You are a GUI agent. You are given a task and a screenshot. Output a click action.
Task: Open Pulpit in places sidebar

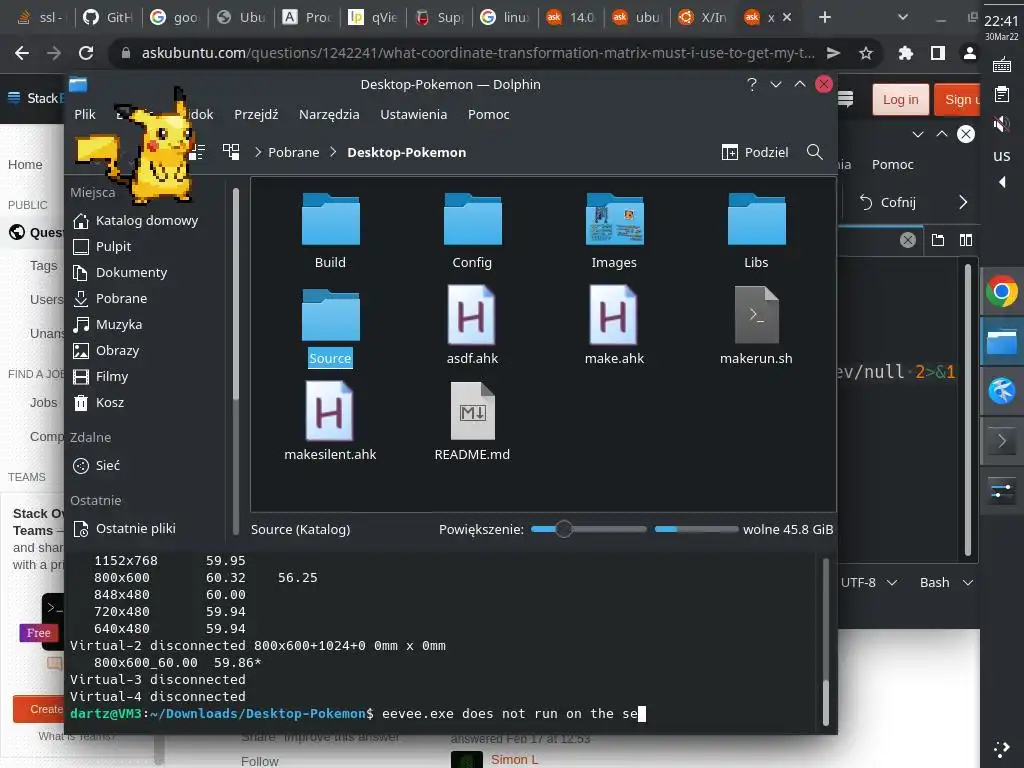102,247
